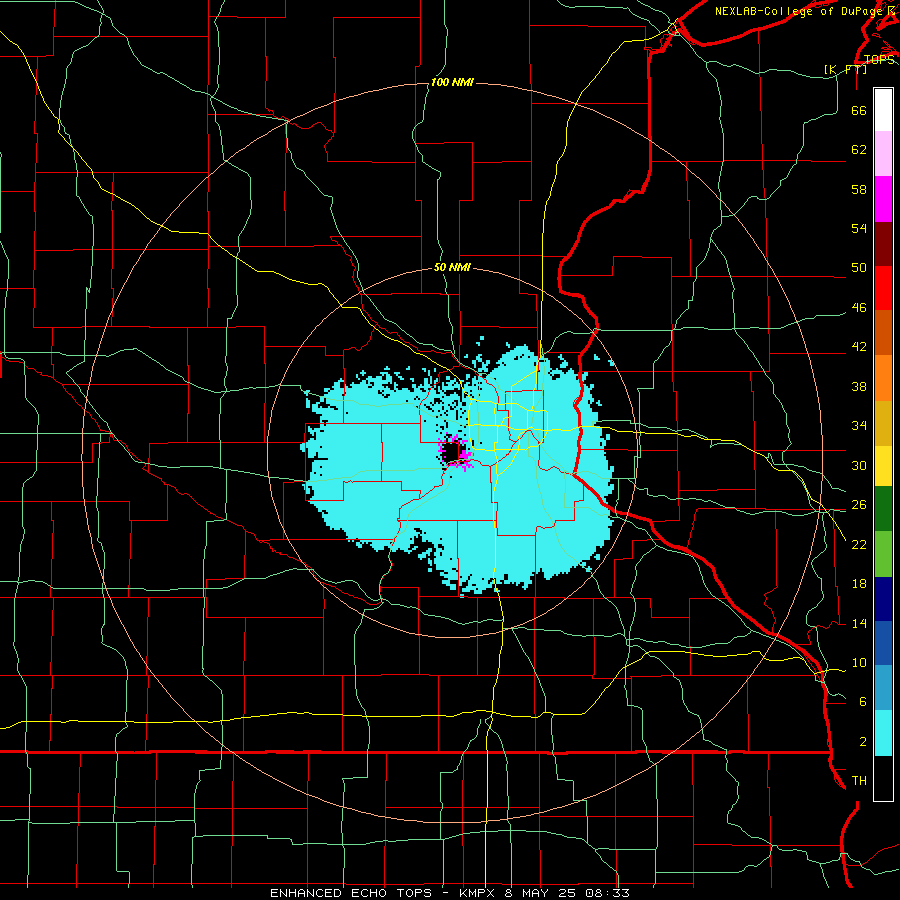This screenshot has height=900, width=900.
Task: Click the 22 legend value
Action: tap(859, 544)
